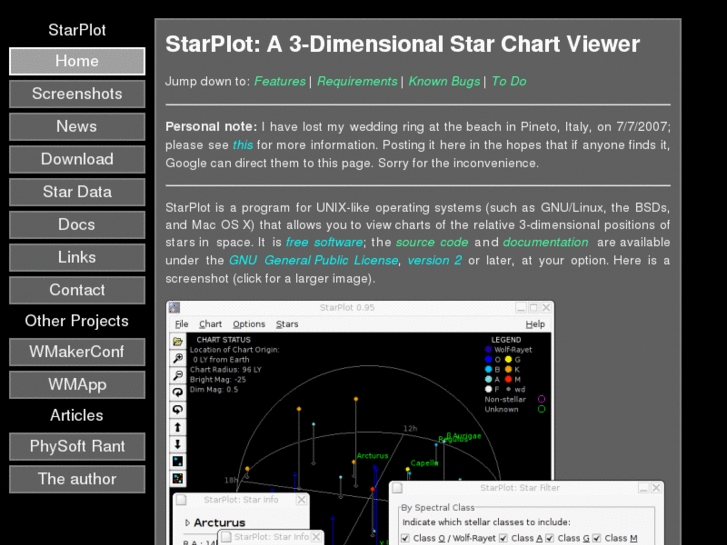
Task: Open the version 2 link
Action: click(434, 260)
